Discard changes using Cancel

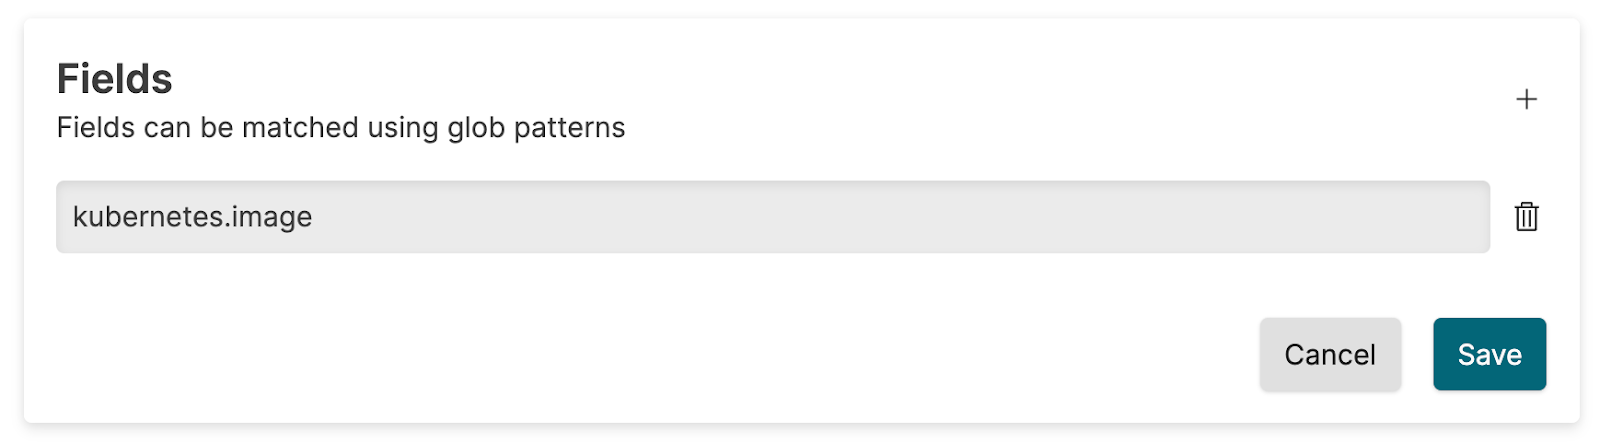1330,354
